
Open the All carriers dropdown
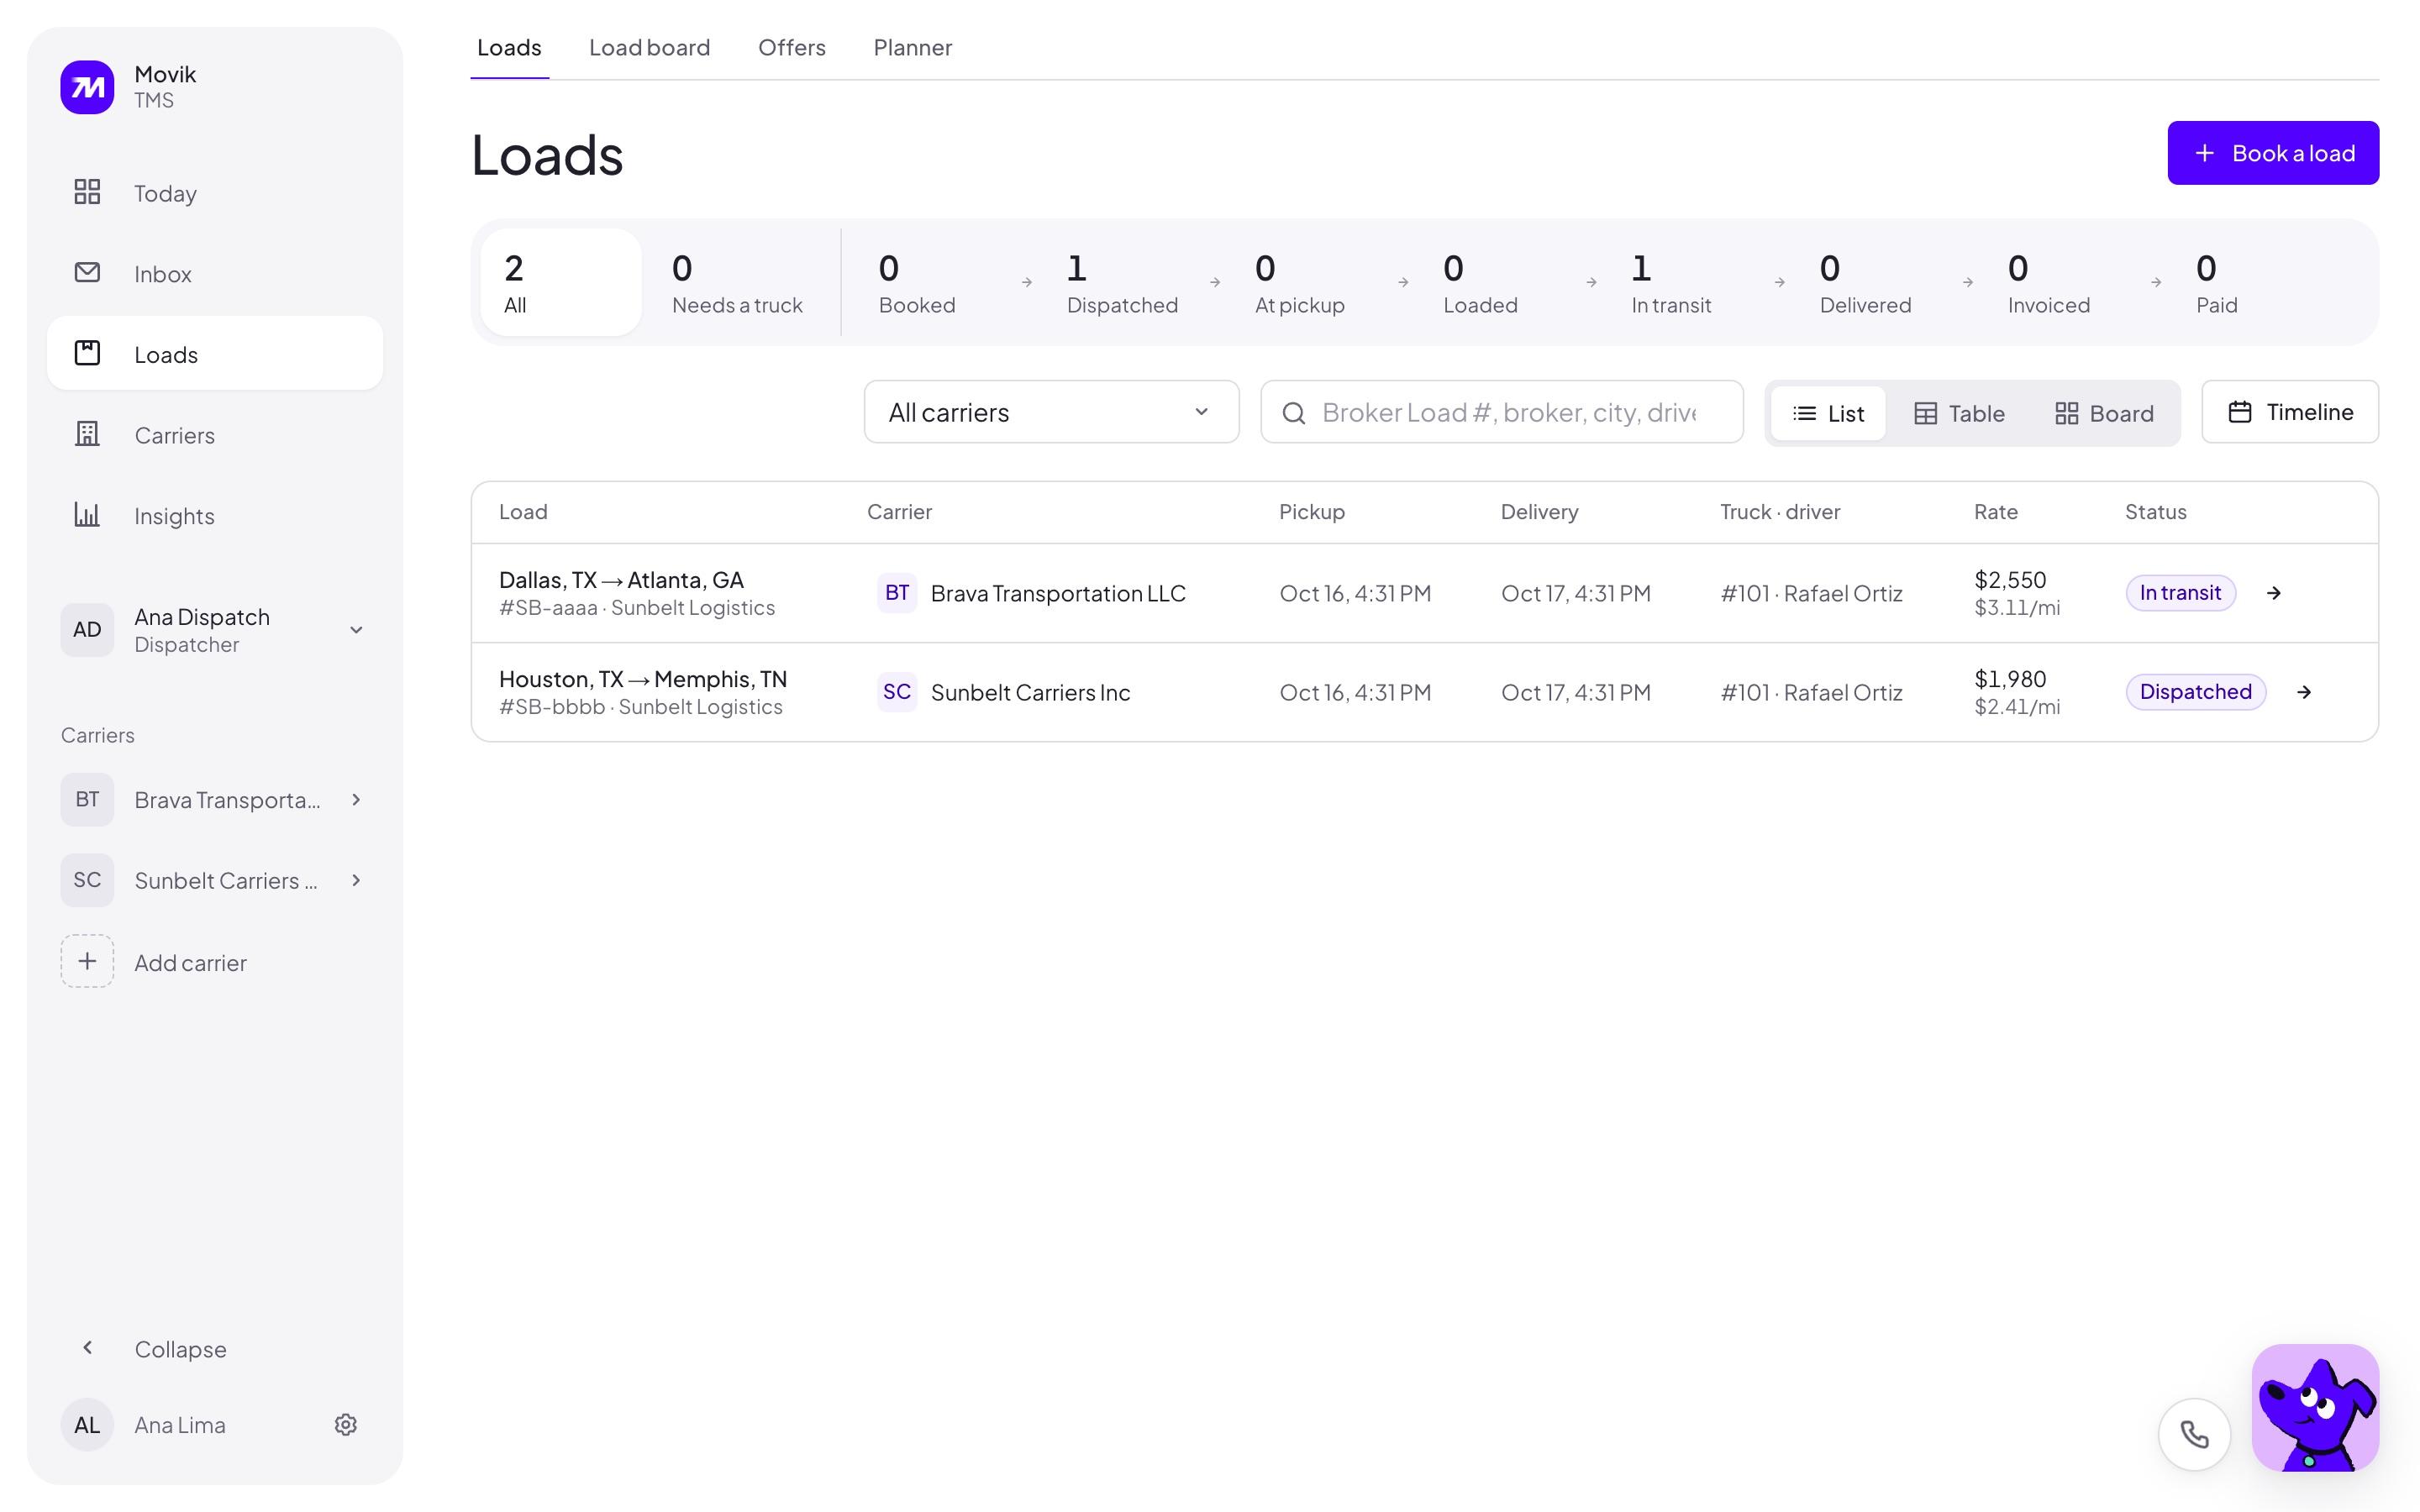click(x=1051, y=412)
